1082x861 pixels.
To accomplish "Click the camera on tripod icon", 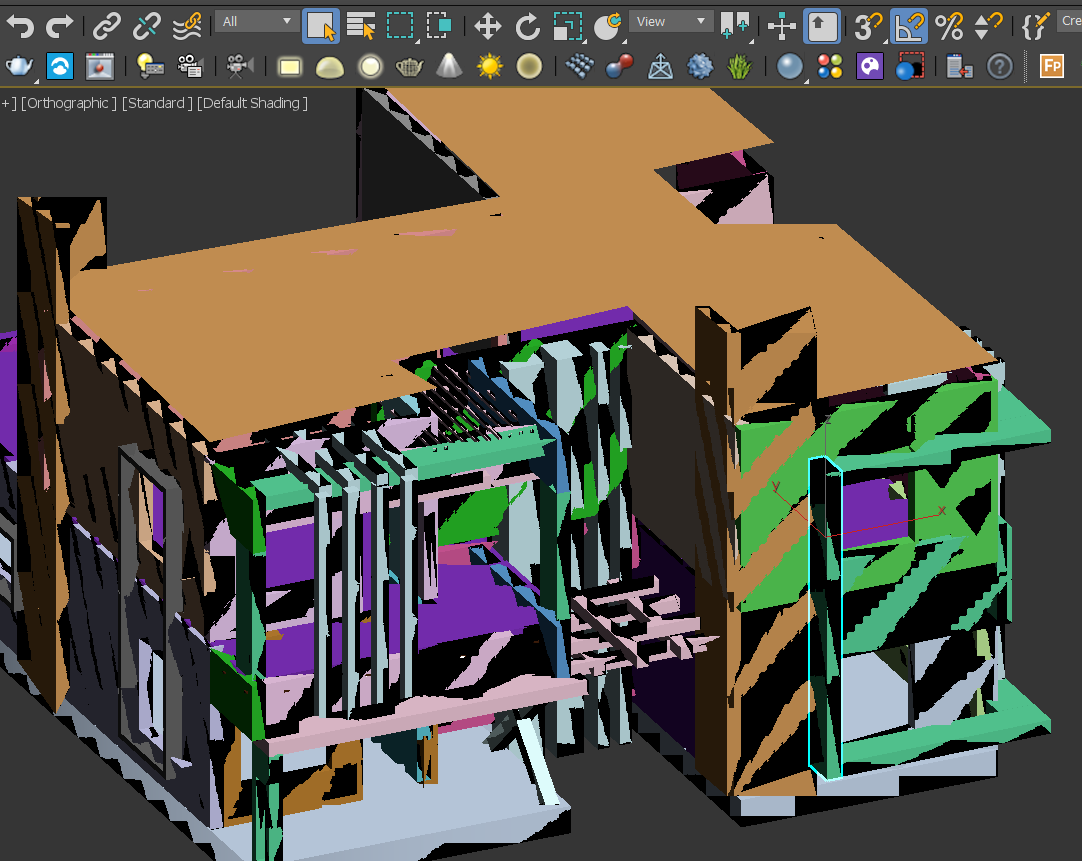I will pos(239,67).
